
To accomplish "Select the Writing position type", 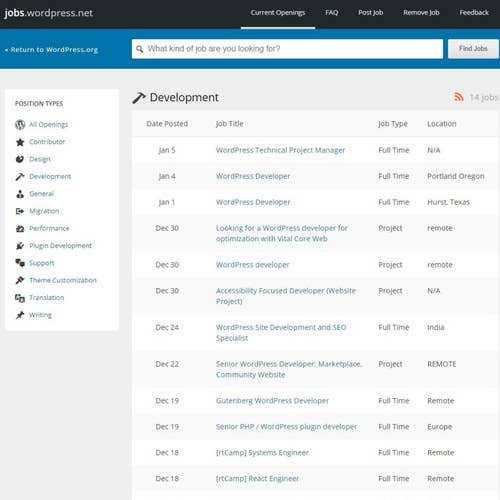I will pyautogui.click(x=40, y=315).
